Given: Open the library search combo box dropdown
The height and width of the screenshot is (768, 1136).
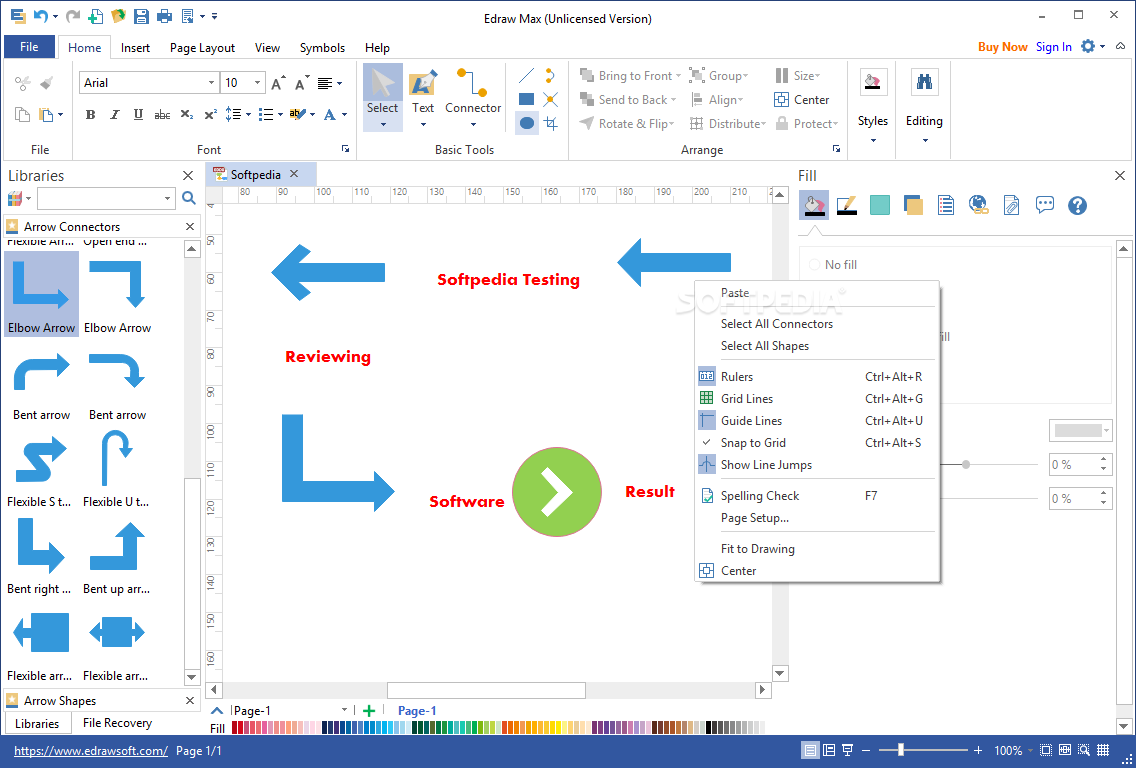Looking at the screenshot, I should (x=167, y=198).
